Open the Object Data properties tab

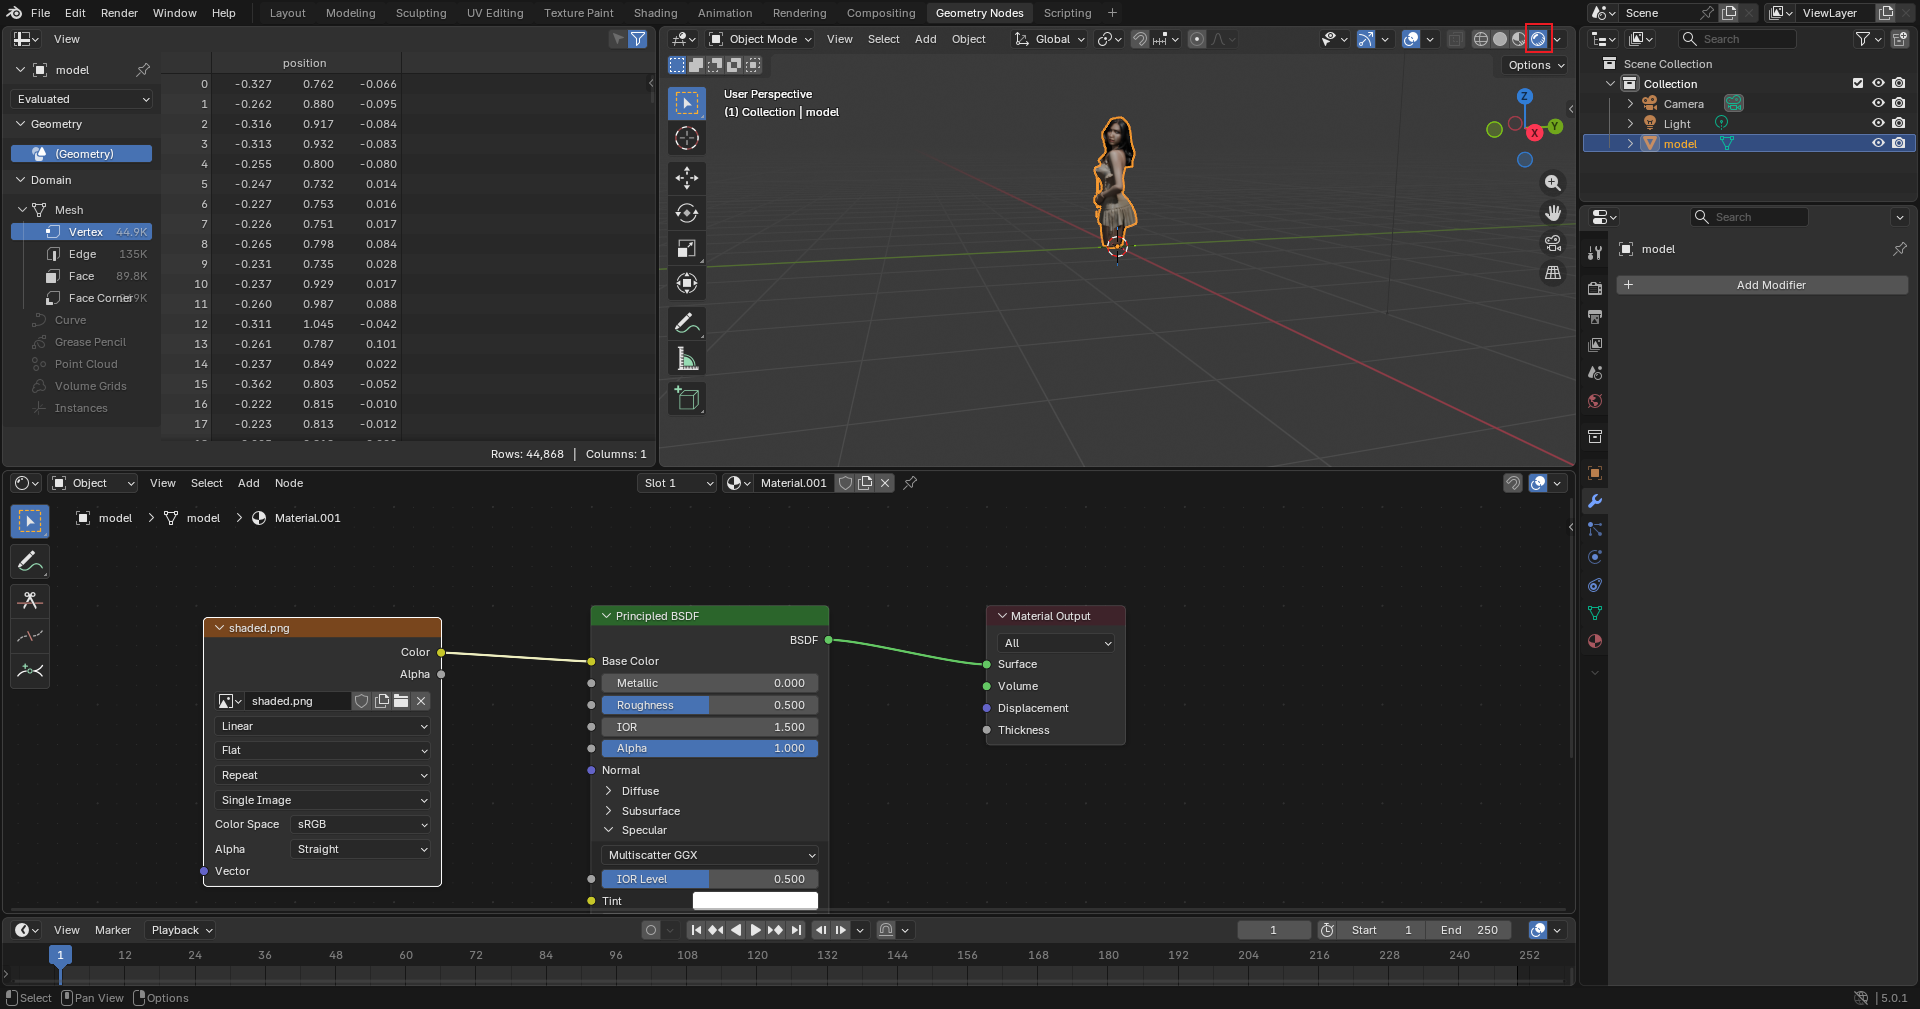point(1595,613)
